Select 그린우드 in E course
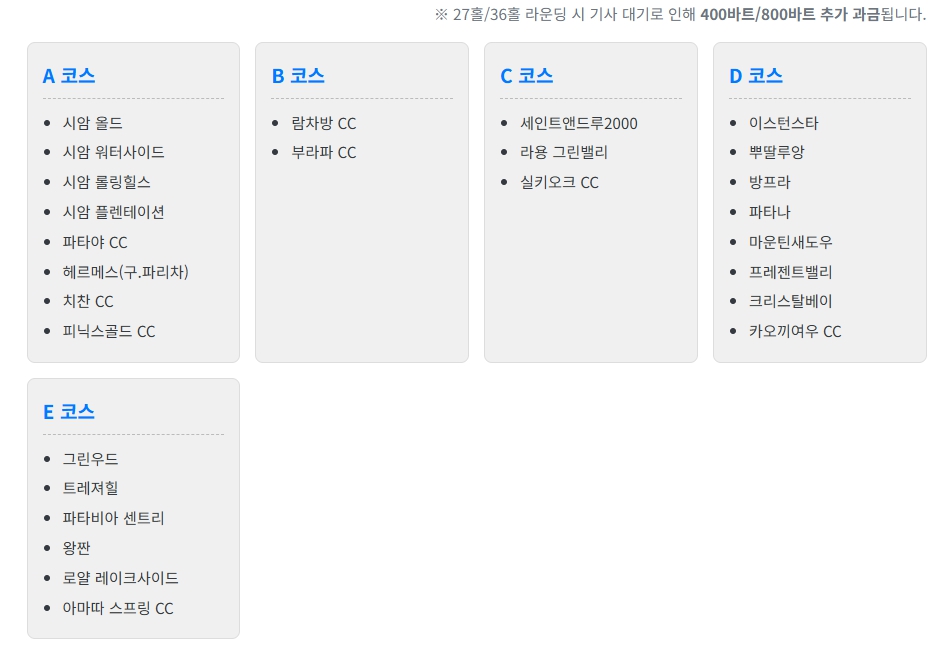The image size is (950, 671). click(x=90, y=459)
